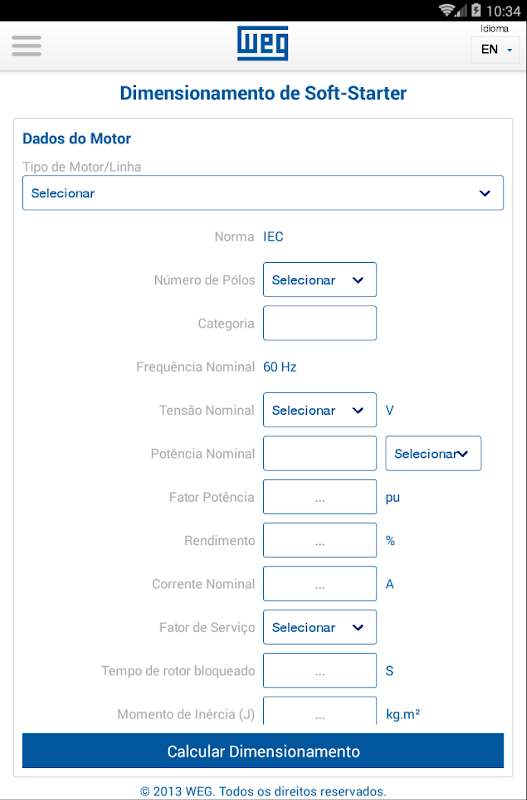
Task: Tap the 2013 WEG copyright footer text
Action: coord(263,791)
